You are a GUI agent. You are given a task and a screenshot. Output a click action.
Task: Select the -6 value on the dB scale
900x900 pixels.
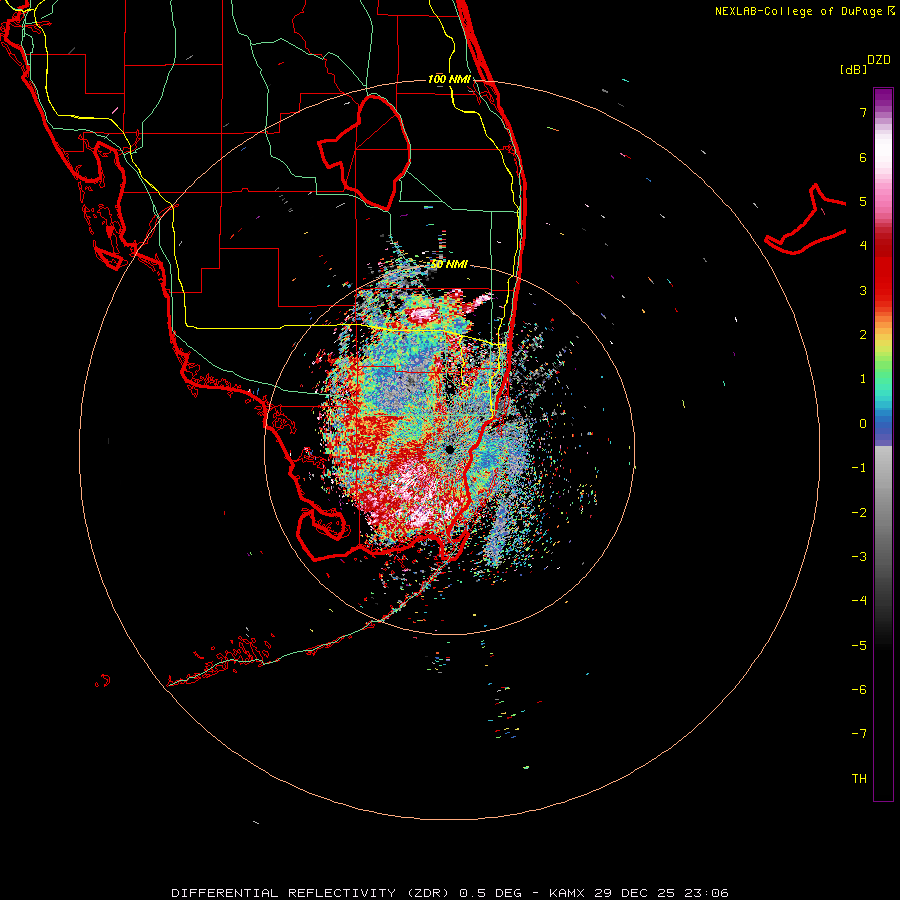click(x=859, y=690)
